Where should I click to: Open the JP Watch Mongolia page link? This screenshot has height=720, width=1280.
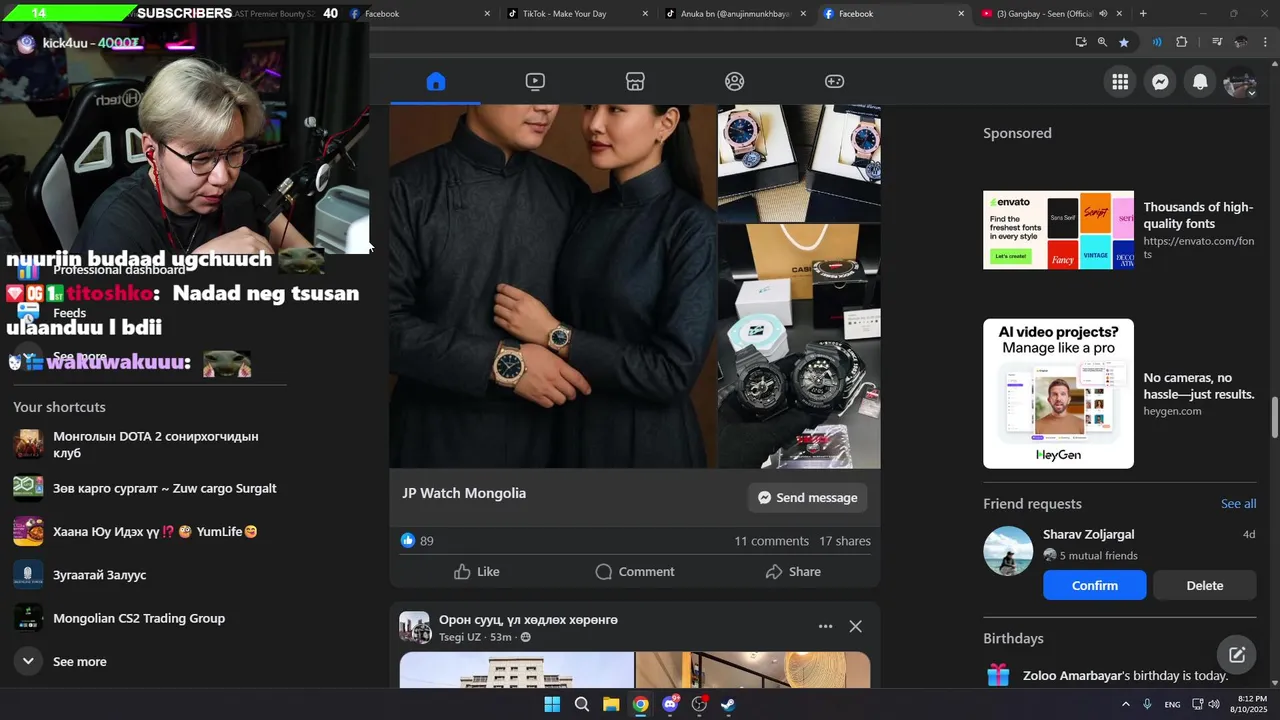click(x=464, y=493)
